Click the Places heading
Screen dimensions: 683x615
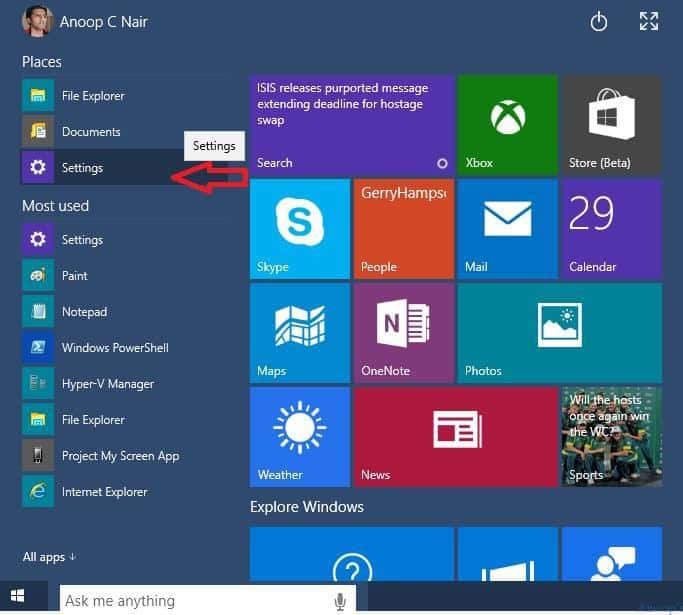tap(42, 62)
